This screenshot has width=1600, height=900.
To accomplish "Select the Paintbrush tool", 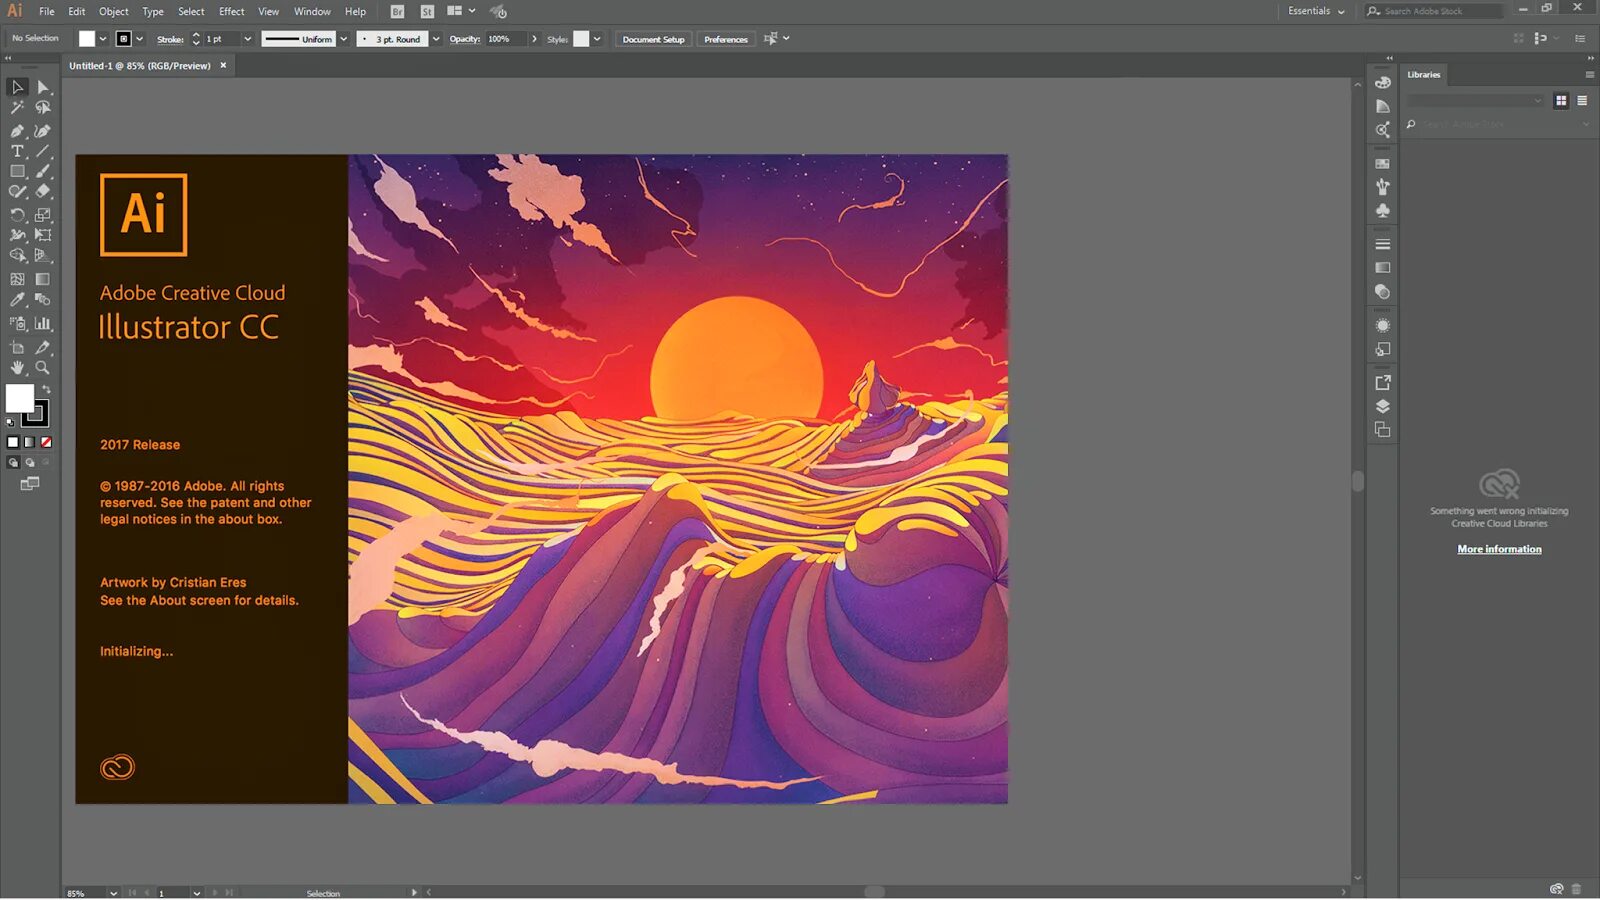I will (43, 171).
